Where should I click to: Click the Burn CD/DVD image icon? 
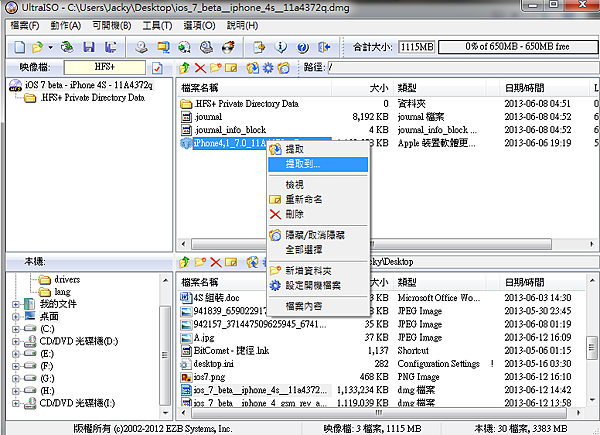pos(228,47)
